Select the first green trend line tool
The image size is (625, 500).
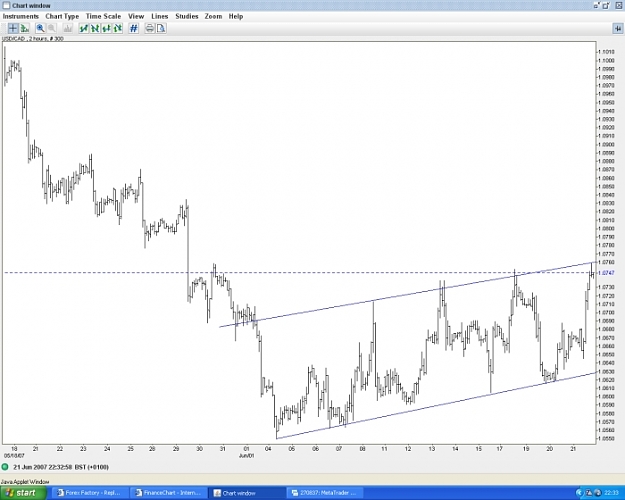click(x=84, y=28)
